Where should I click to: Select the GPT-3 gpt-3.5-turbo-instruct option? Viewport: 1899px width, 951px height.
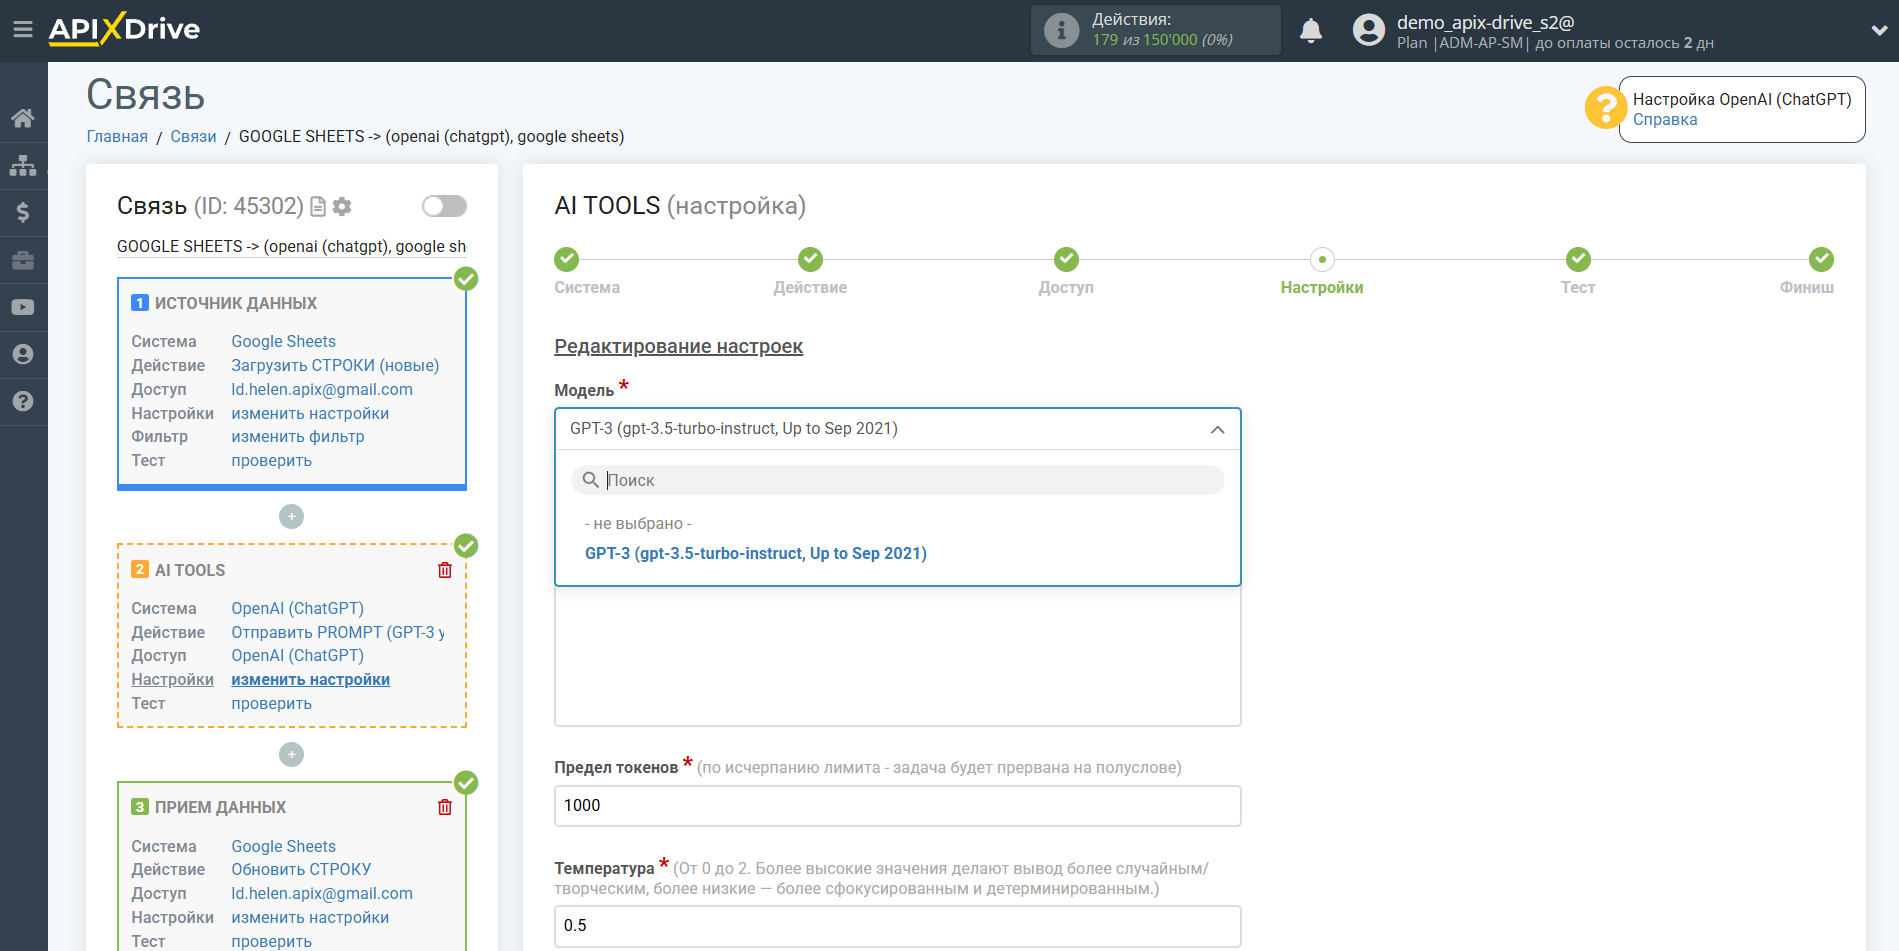(755, 554)
